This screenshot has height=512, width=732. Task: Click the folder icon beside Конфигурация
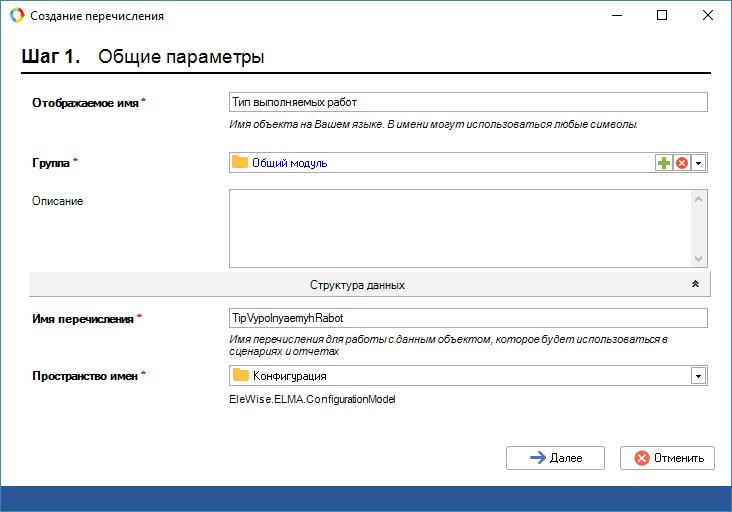[x=240, y=375]
